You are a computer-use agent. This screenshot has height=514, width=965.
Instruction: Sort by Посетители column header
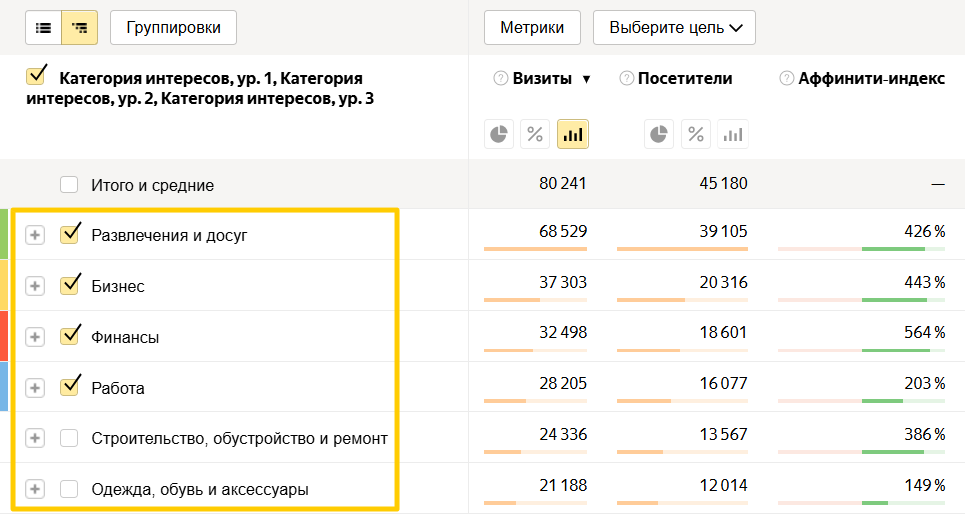click(684, 79)
